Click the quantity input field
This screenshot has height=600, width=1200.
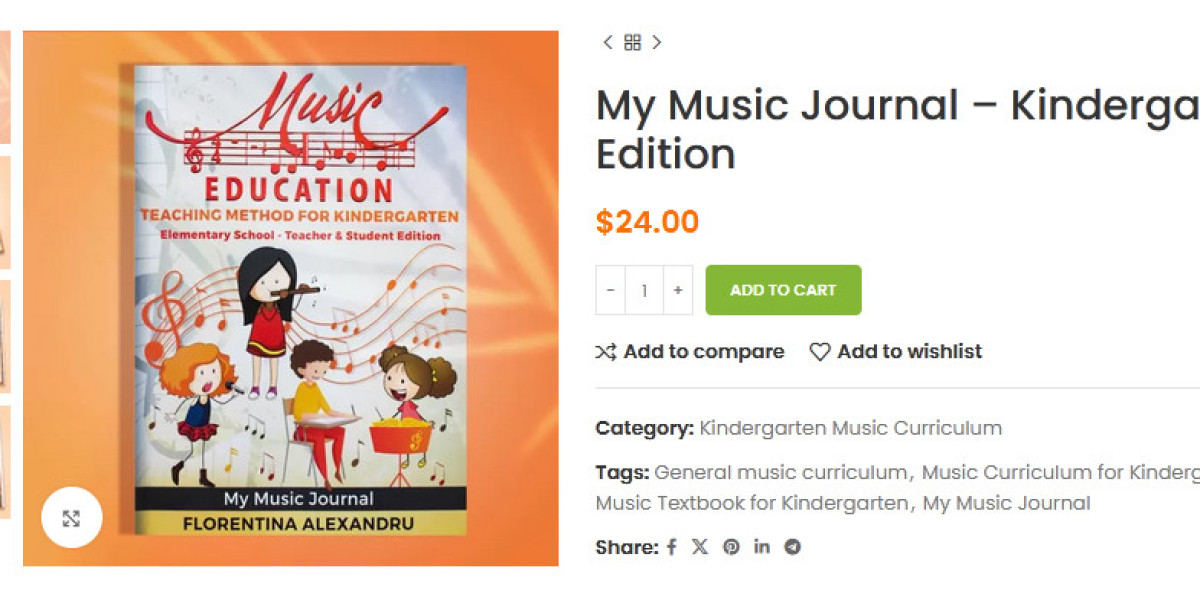644,290
